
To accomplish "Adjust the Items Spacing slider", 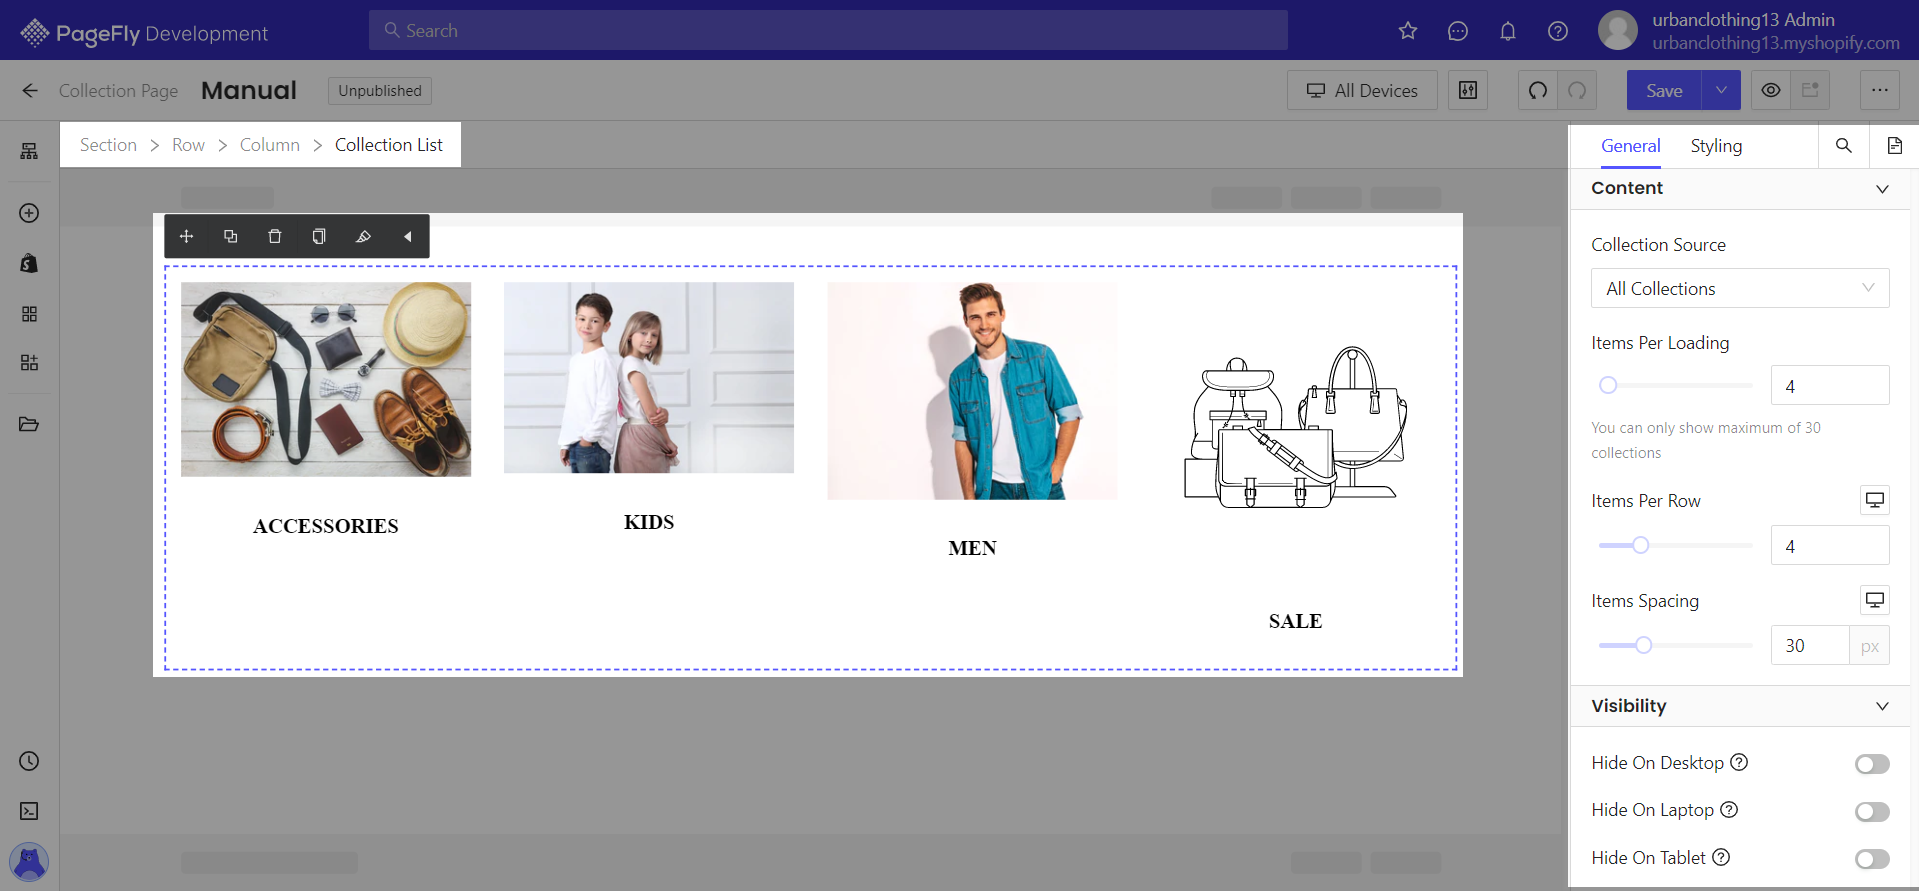I will (x=1675, y=645).
